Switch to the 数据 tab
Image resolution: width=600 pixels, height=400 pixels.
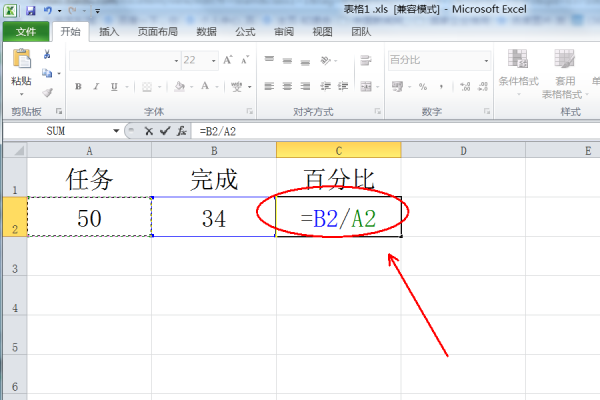[207, 32]
